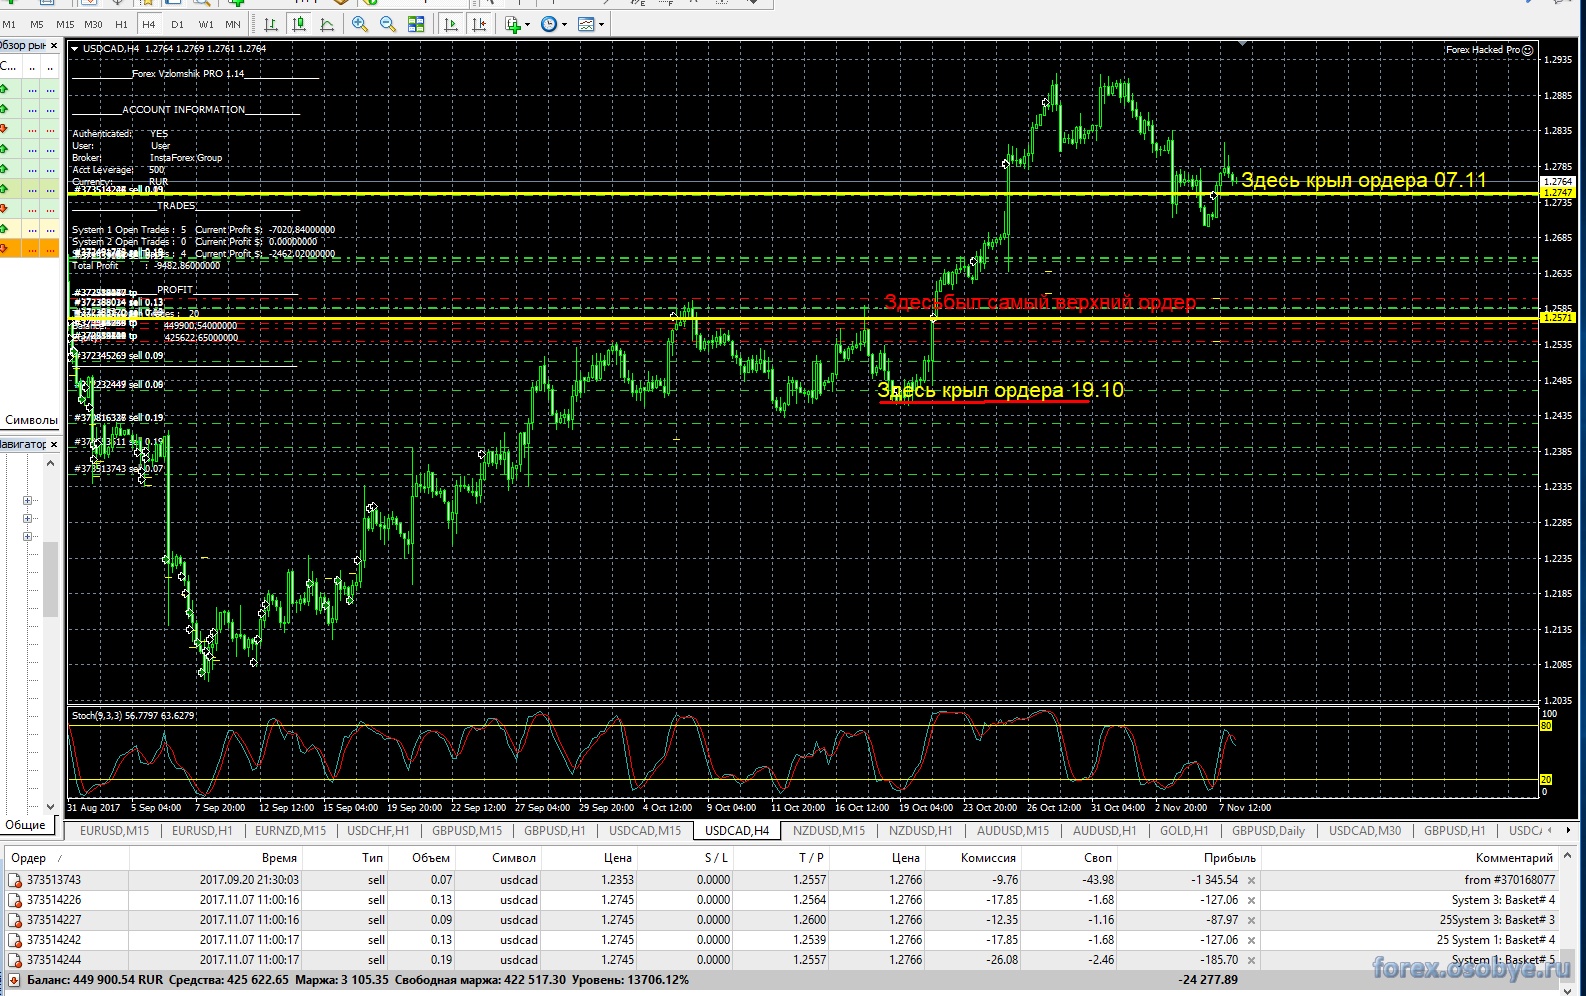
Task: Switch chart to candlesticks type
Action: point(299,24)
